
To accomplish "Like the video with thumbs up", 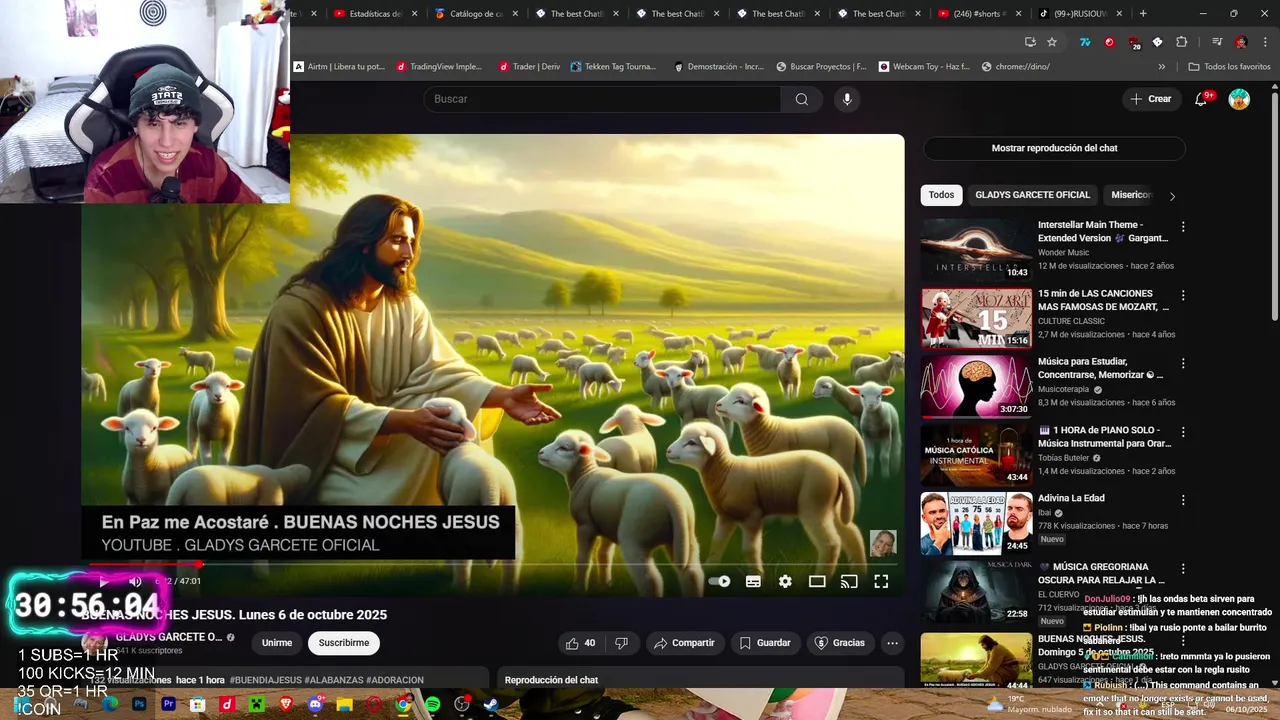I will 581,643.
